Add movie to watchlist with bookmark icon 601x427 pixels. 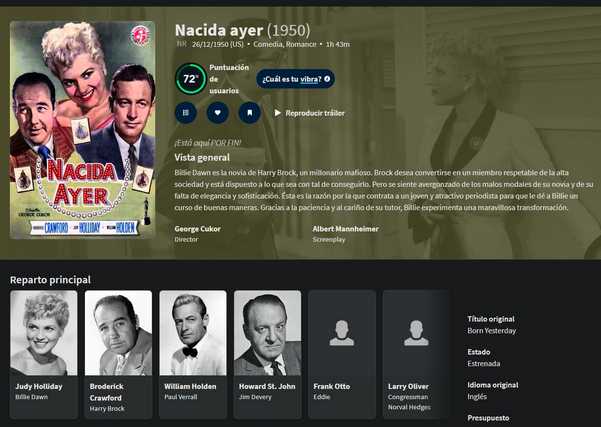tap(250, 113)
